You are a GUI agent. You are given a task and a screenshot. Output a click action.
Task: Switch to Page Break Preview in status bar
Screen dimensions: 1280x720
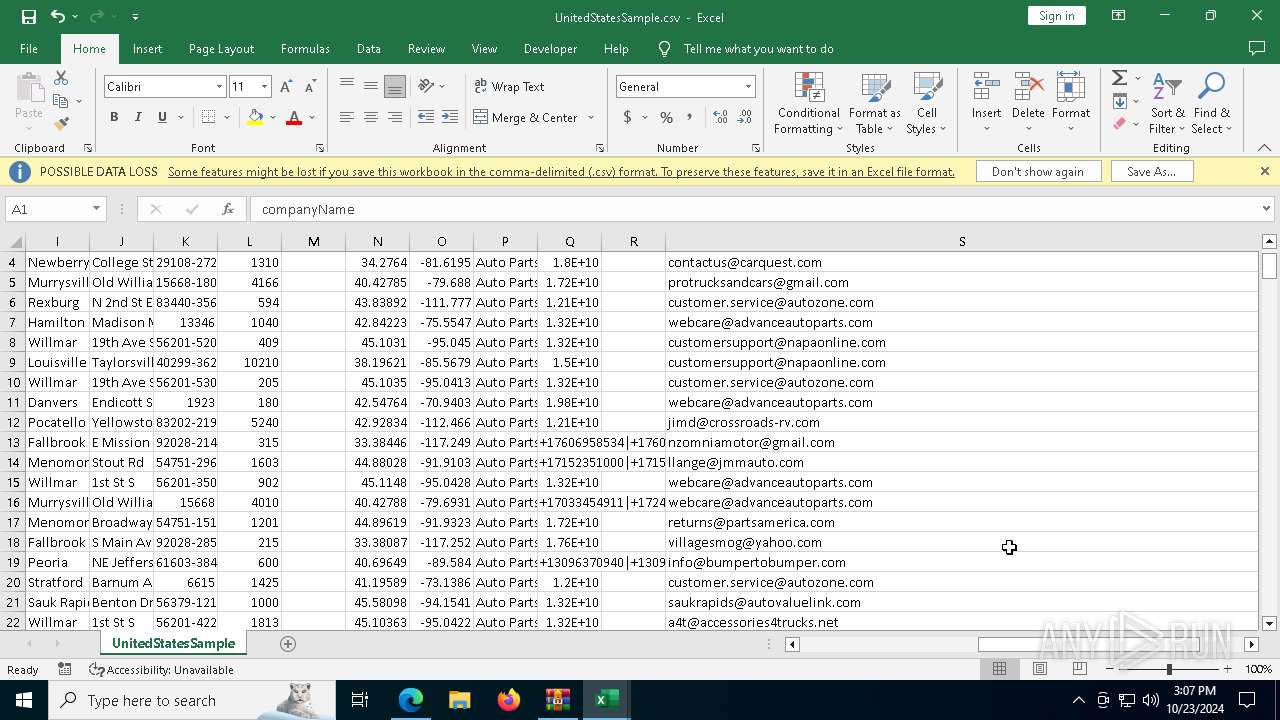click(1079, 669)
